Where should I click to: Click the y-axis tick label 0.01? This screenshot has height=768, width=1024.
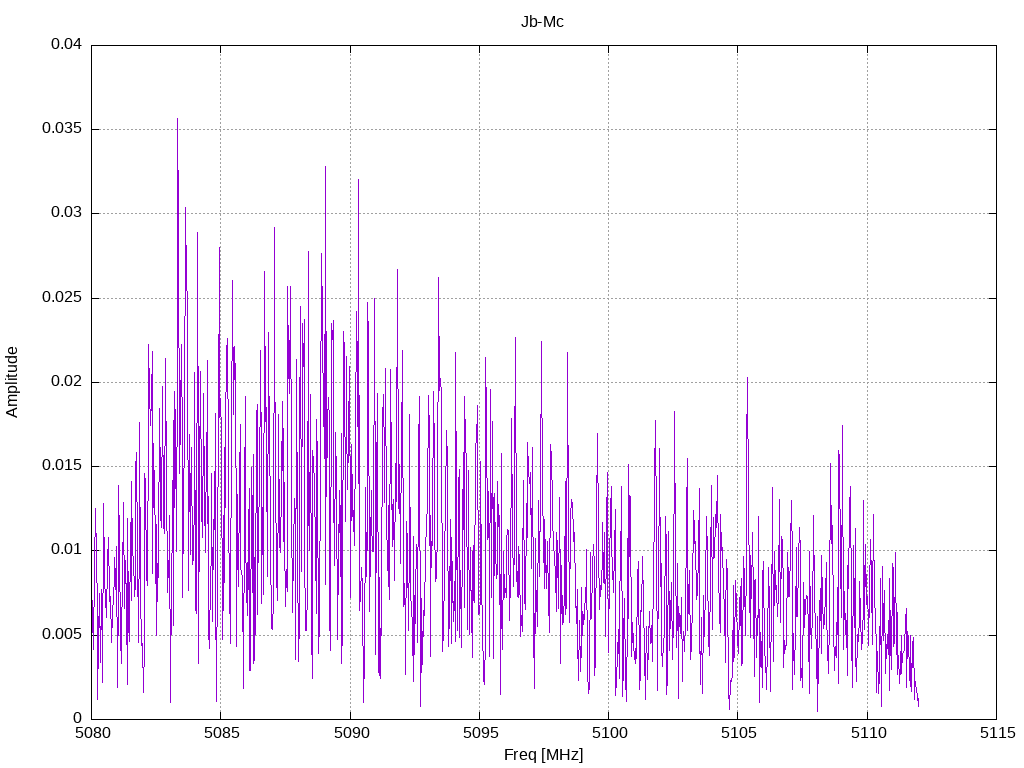67,550
